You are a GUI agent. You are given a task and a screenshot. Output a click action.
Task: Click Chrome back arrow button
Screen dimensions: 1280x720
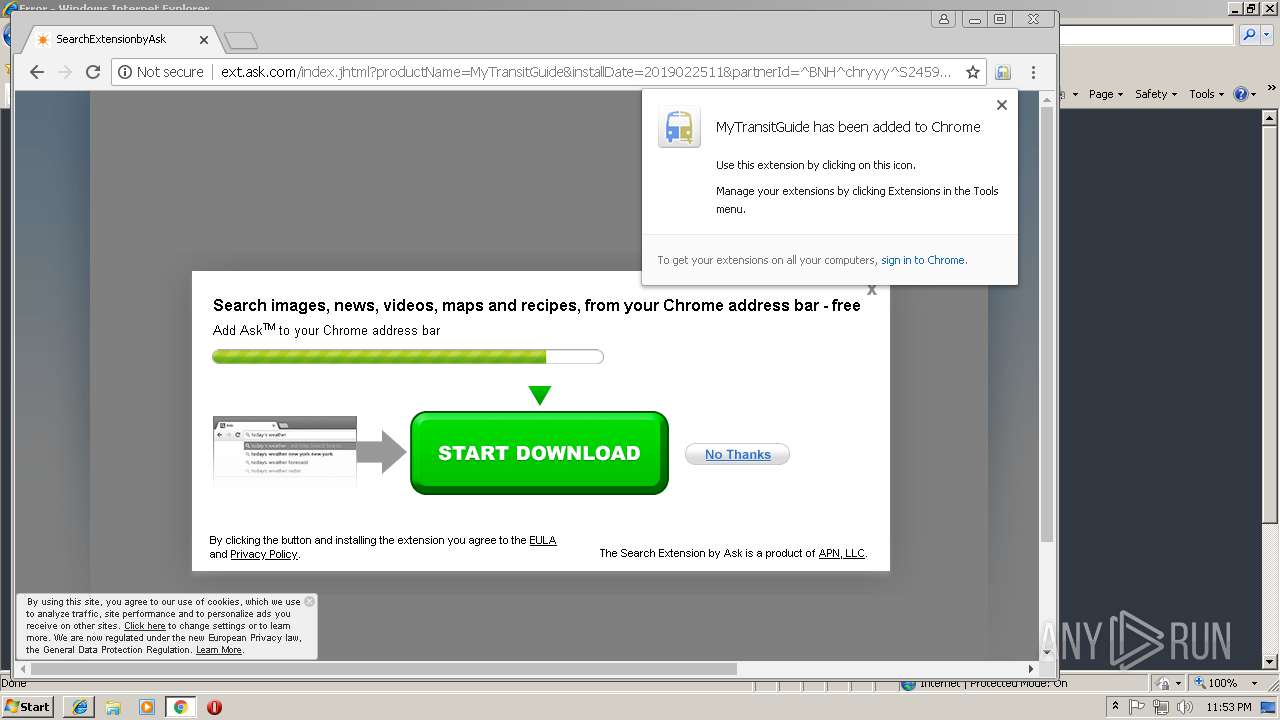pos(37,72)
